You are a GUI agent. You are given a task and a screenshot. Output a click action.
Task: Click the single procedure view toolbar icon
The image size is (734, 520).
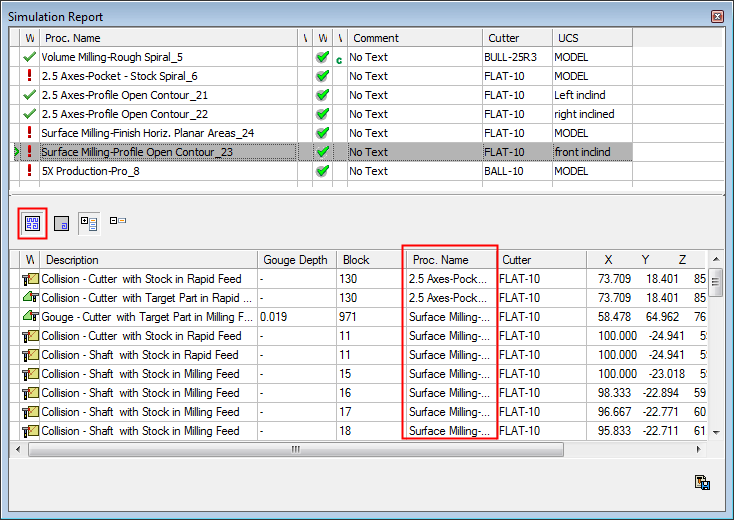pos(61,223)
